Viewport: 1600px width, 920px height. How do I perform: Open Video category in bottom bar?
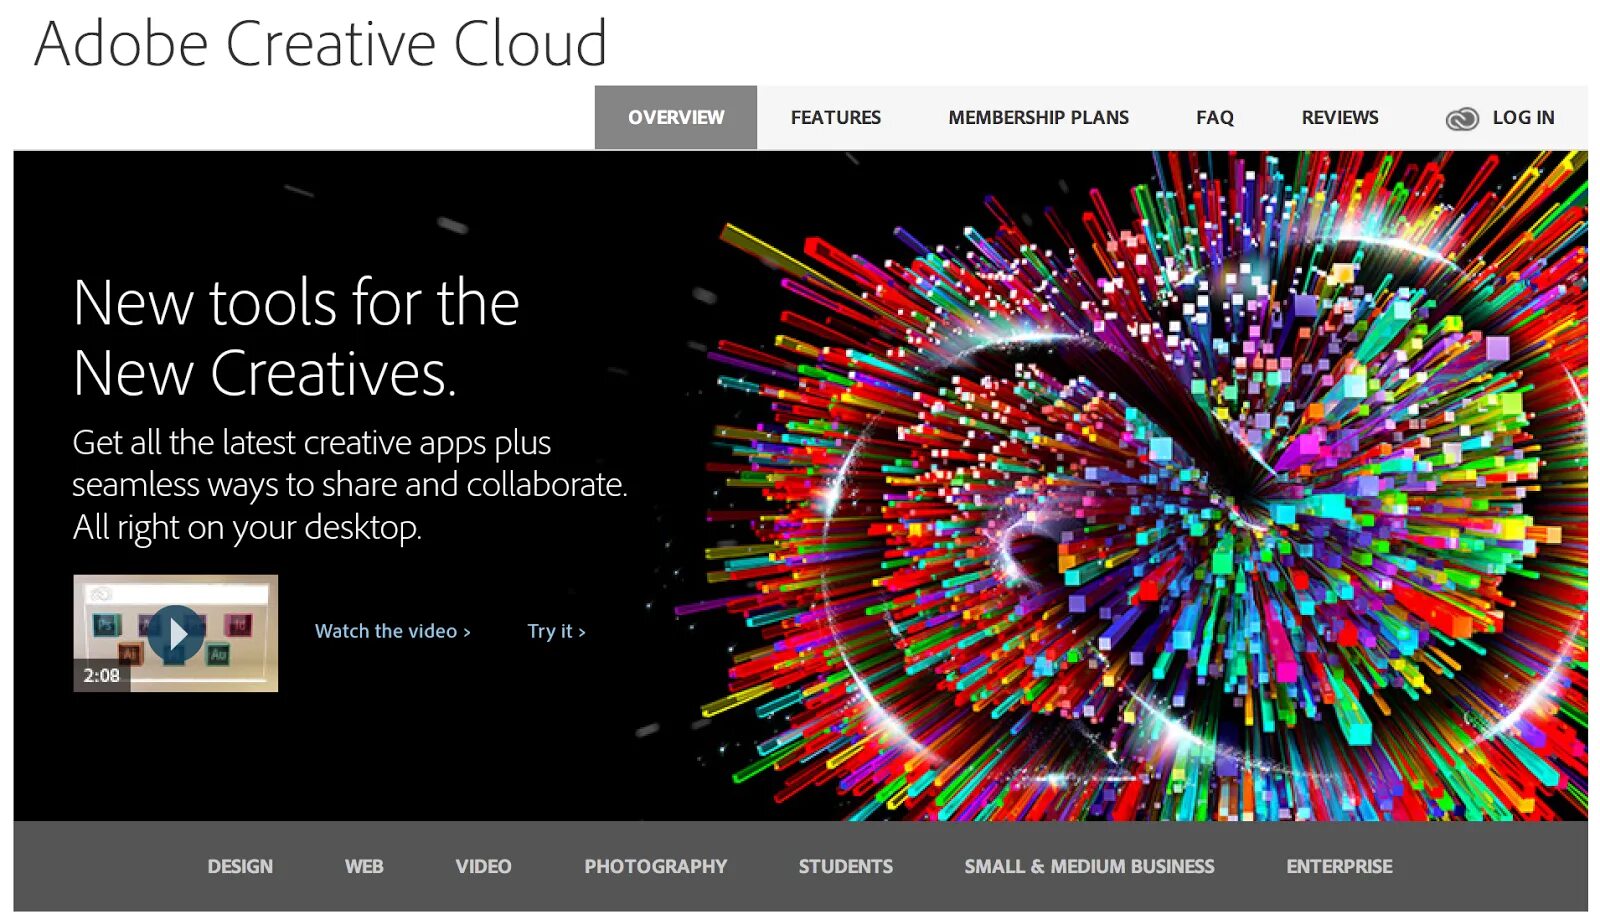pos(483,866)
